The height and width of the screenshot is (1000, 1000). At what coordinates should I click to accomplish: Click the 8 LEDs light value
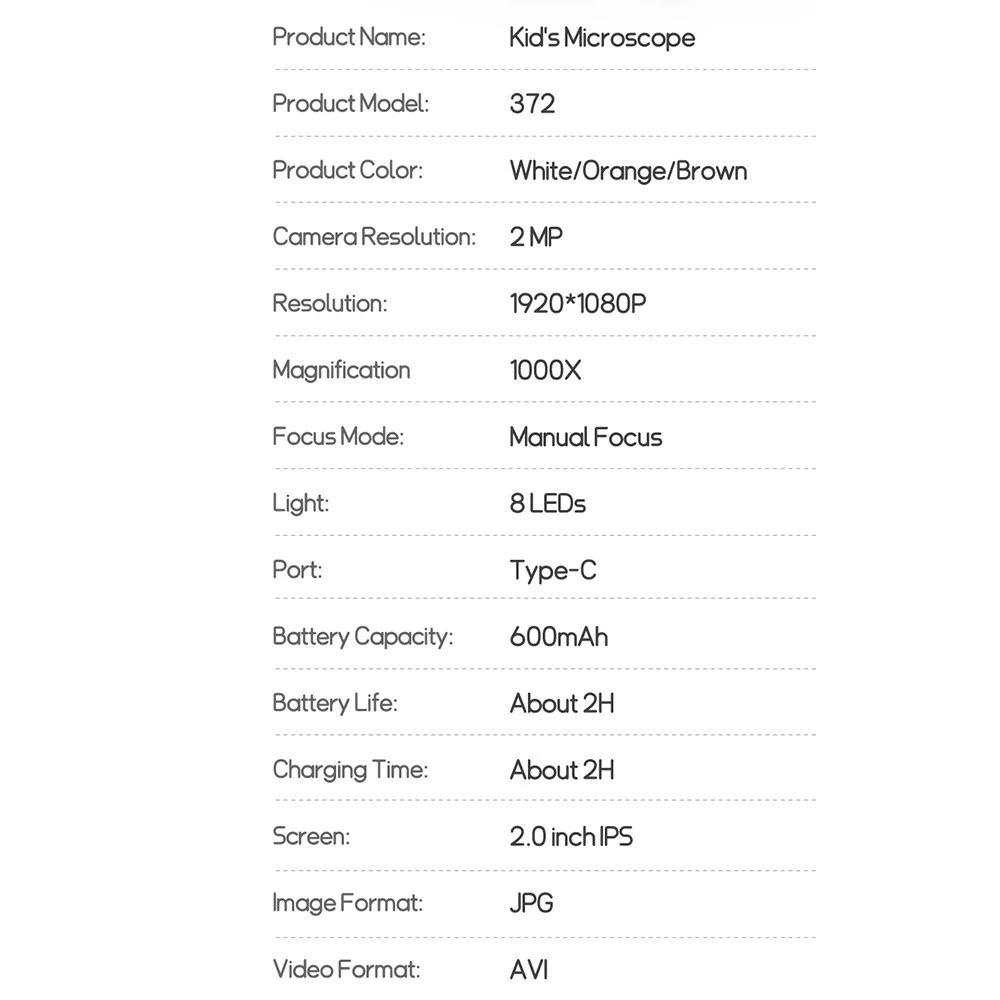pyautogui.click(x=547, y=504)
